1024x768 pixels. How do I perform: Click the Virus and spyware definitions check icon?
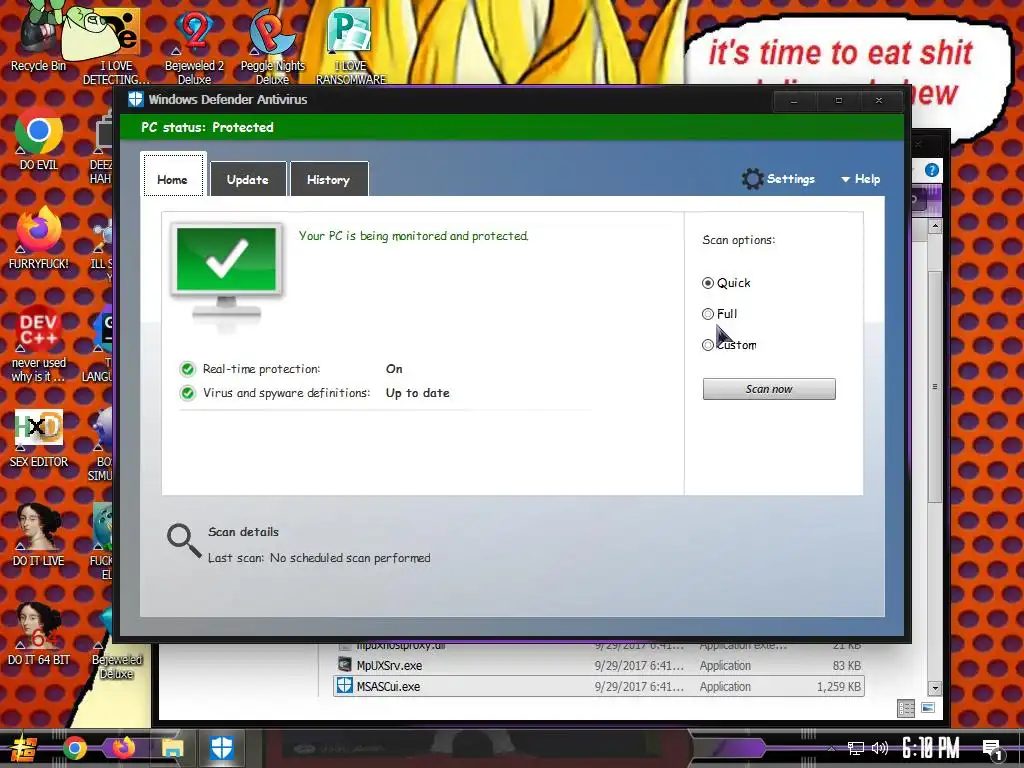pos(188,394)
